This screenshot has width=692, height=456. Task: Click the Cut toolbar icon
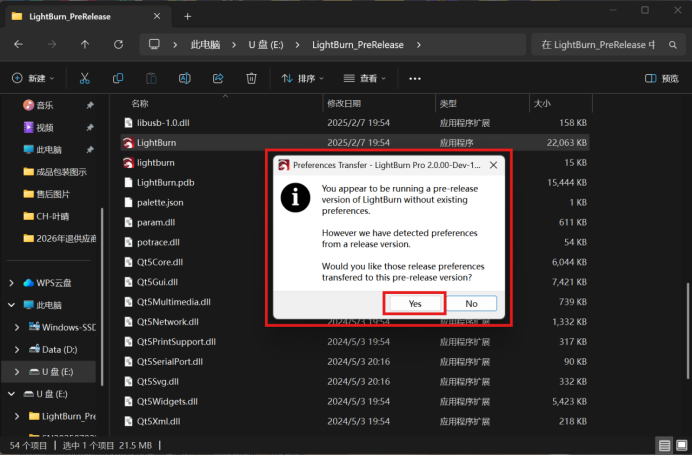point(84,78)
